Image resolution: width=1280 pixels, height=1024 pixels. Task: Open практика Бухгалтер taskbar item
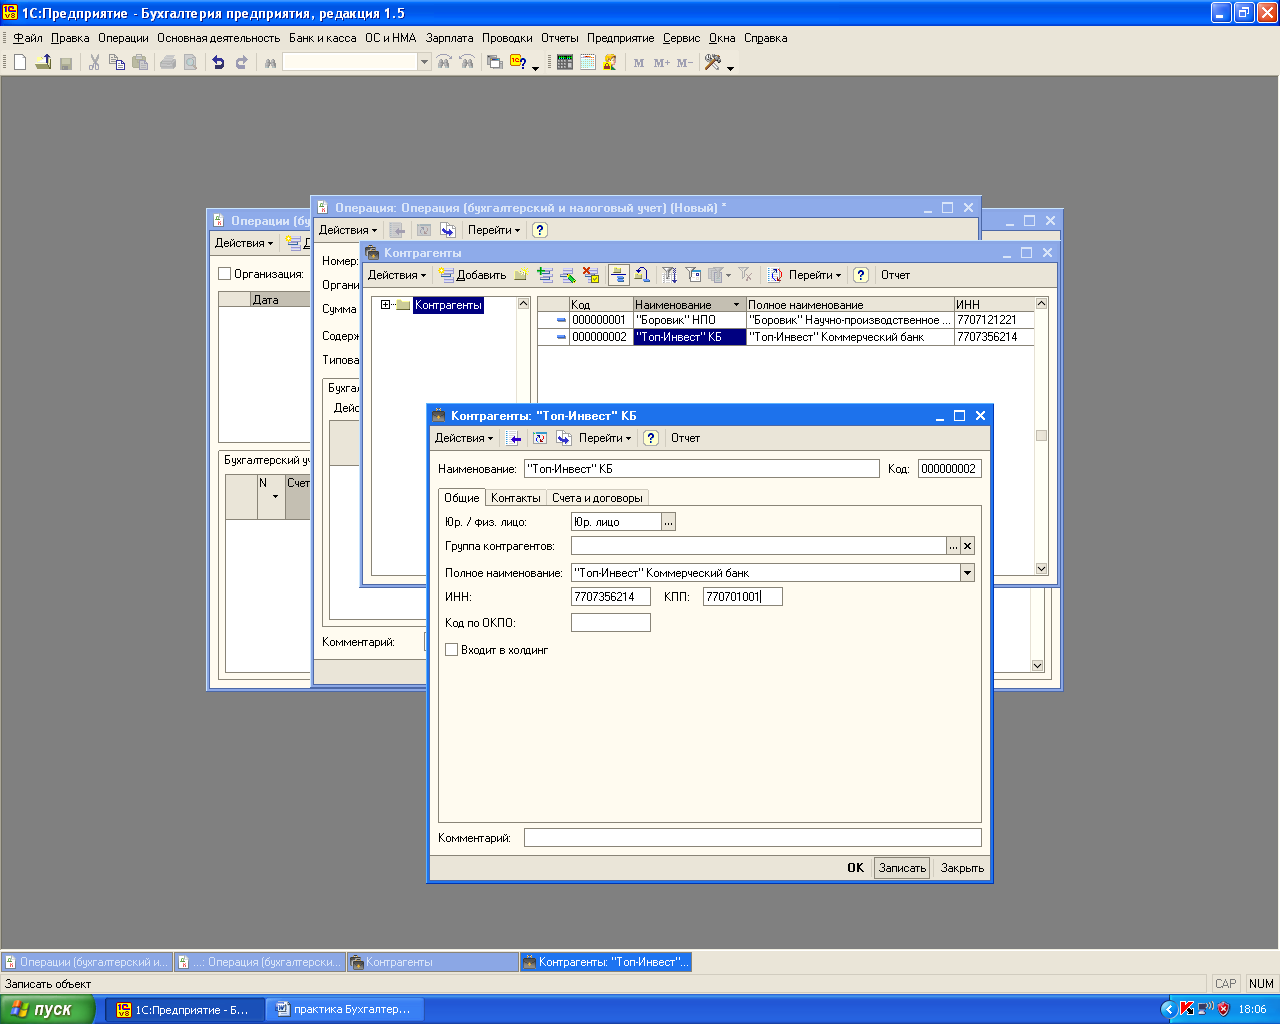pyautogui.click(x=345, y=1010)
